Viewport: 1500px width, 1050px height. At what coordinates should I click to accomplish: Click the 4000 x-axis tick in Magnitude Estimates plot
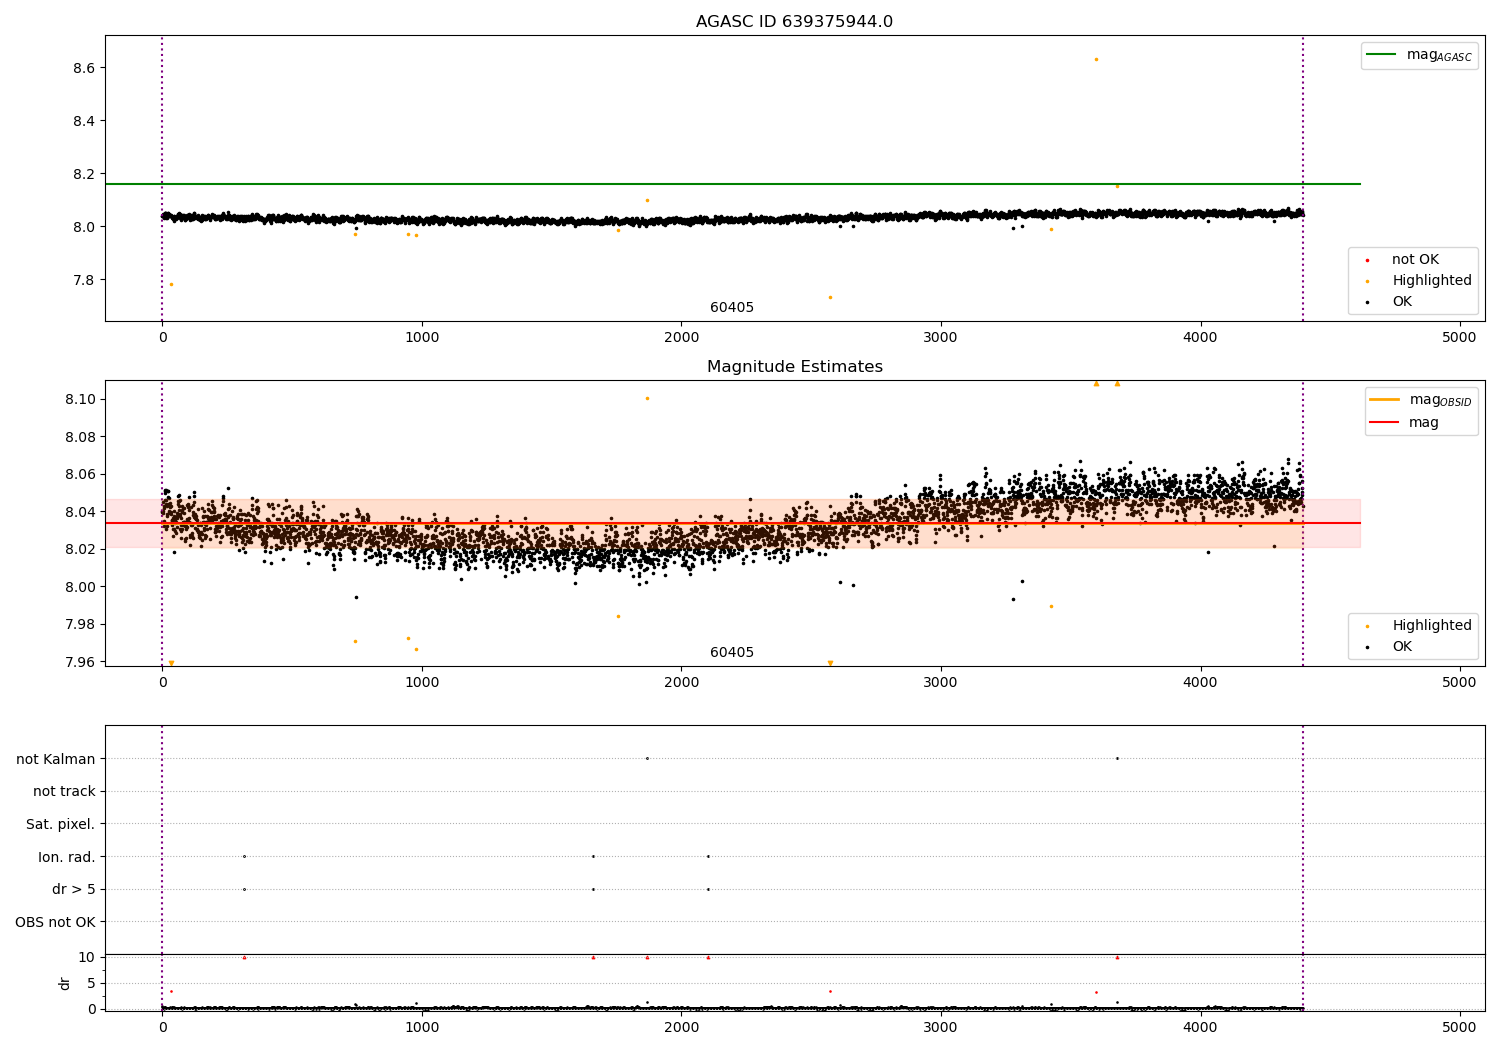pos(1200,682)
